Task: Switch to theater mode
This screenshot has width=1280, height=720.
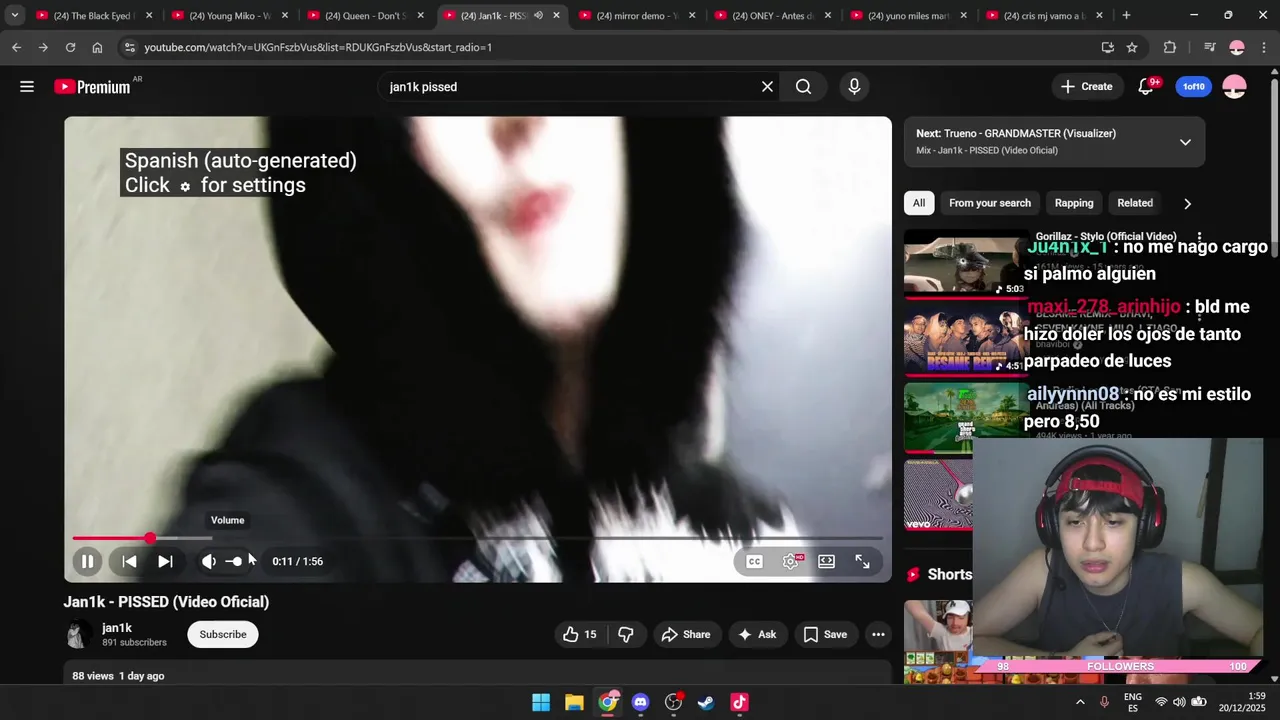Action: [826, 562]
